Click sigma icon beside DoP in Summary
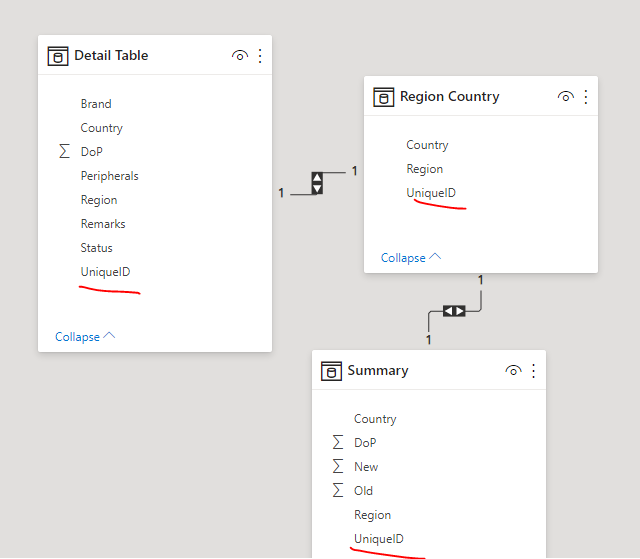This screenshot has height=559, width=640. pyautogui.click(x=338, y=442)
